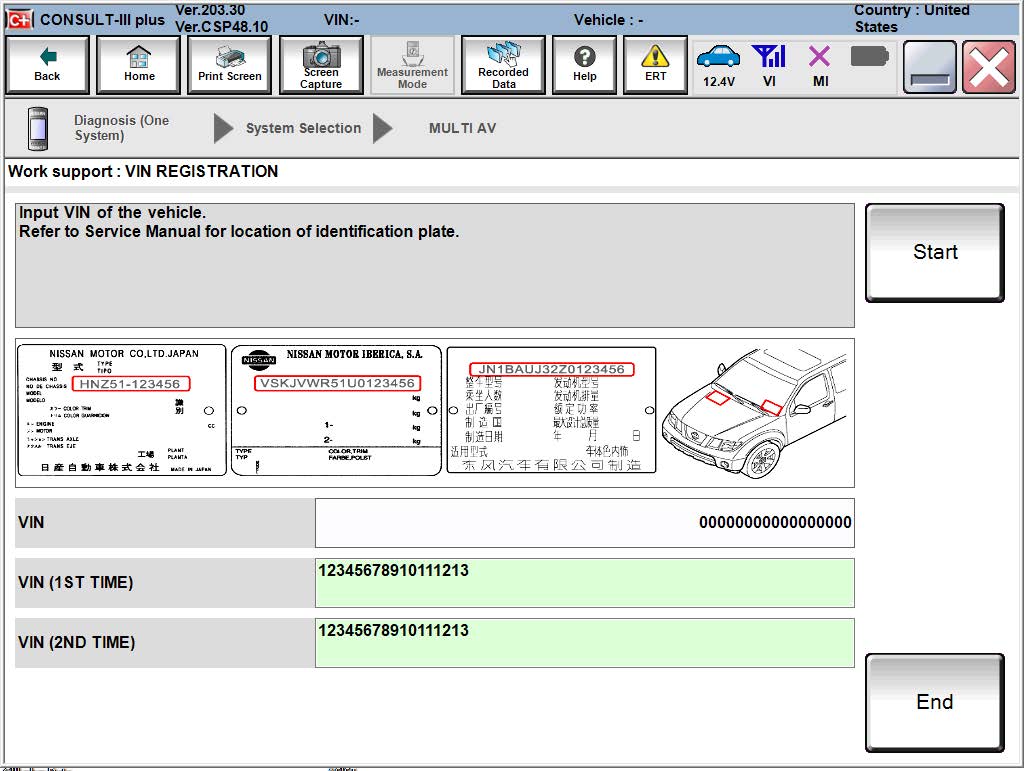Click the Back toolbar button
Image resolution: width=1026 pixels, height=771 pixels.
pos(47,65)
